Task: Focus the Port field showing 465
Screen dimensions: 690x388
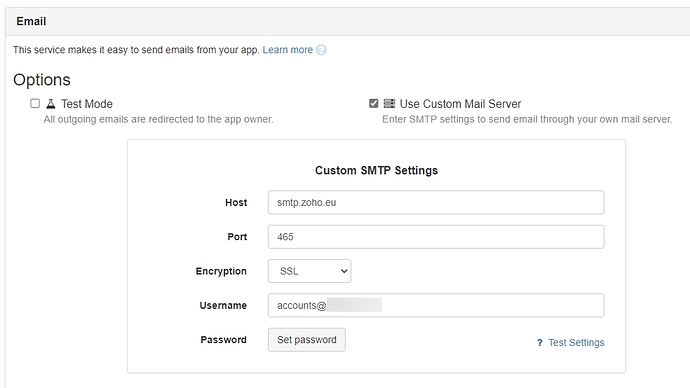Action: [x=436, y=237]
